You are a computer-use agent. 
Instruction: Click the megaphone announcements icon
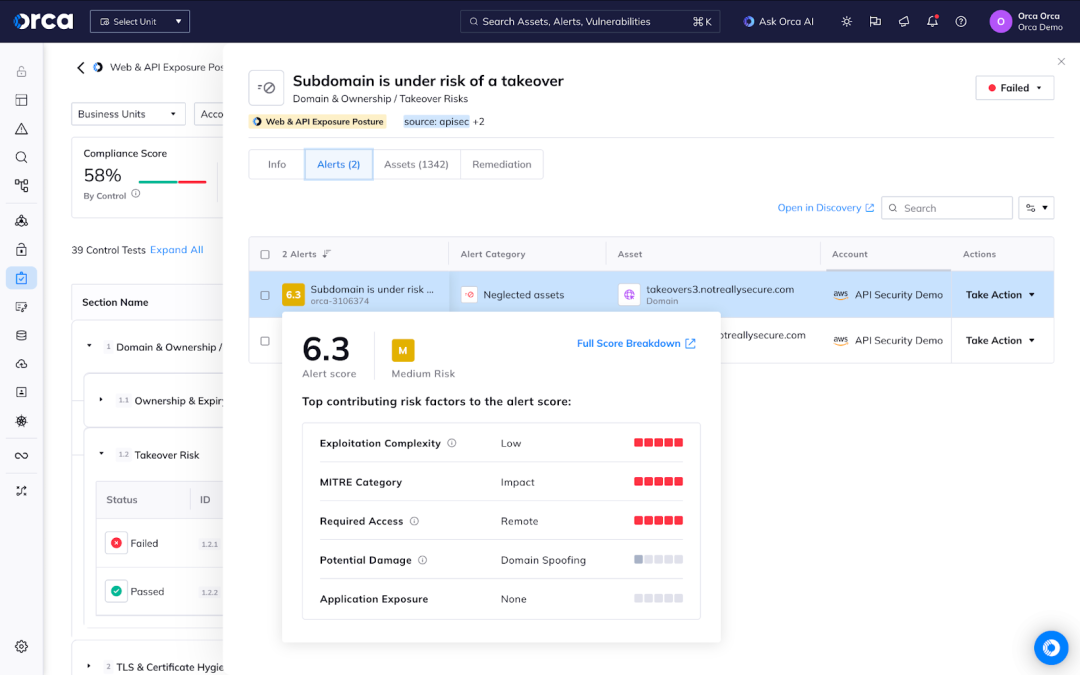(x=904, y=21)
